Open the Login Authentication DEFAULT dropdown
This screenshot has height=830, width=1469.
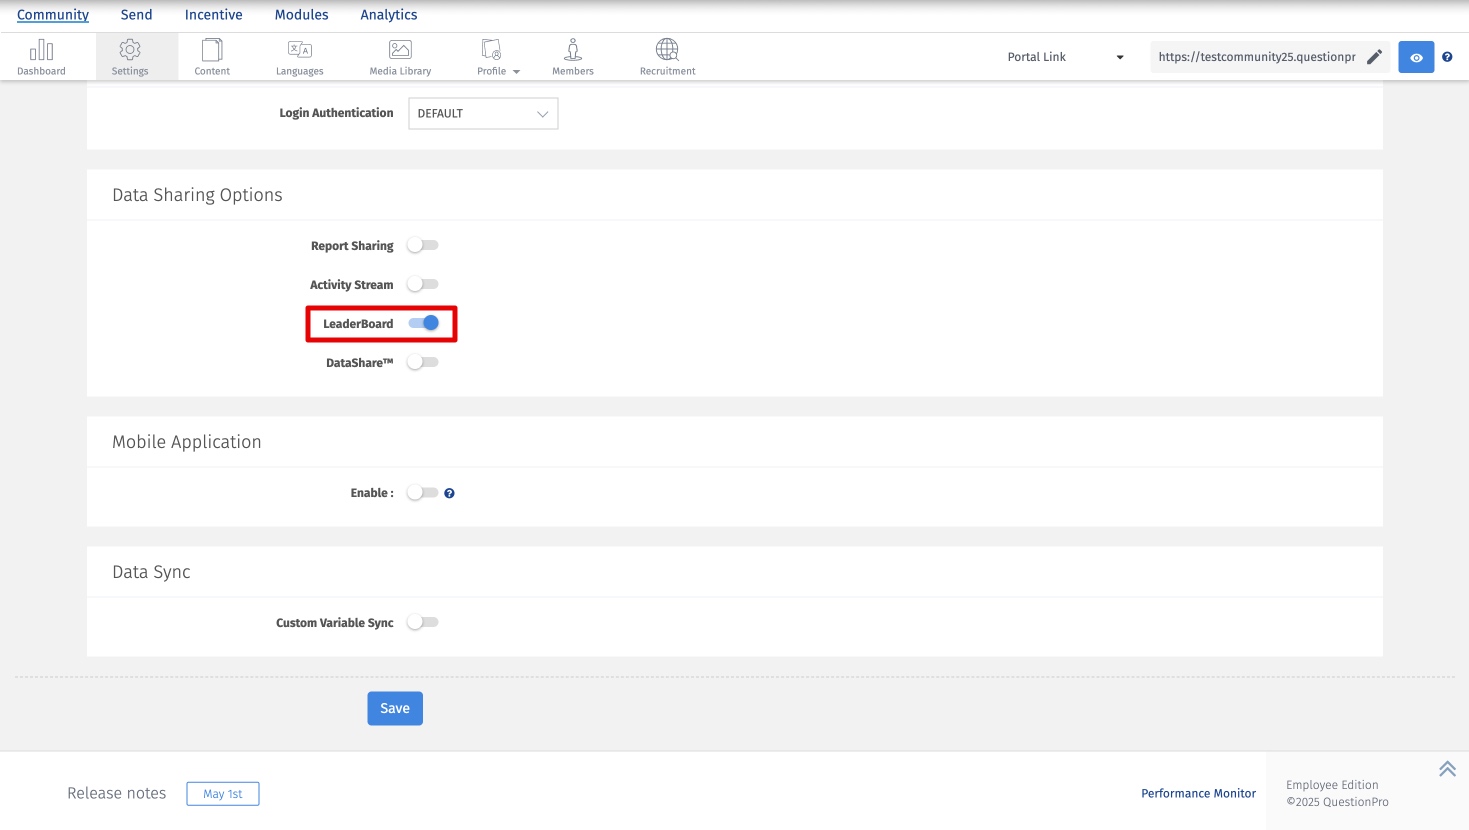click(483, 114)
